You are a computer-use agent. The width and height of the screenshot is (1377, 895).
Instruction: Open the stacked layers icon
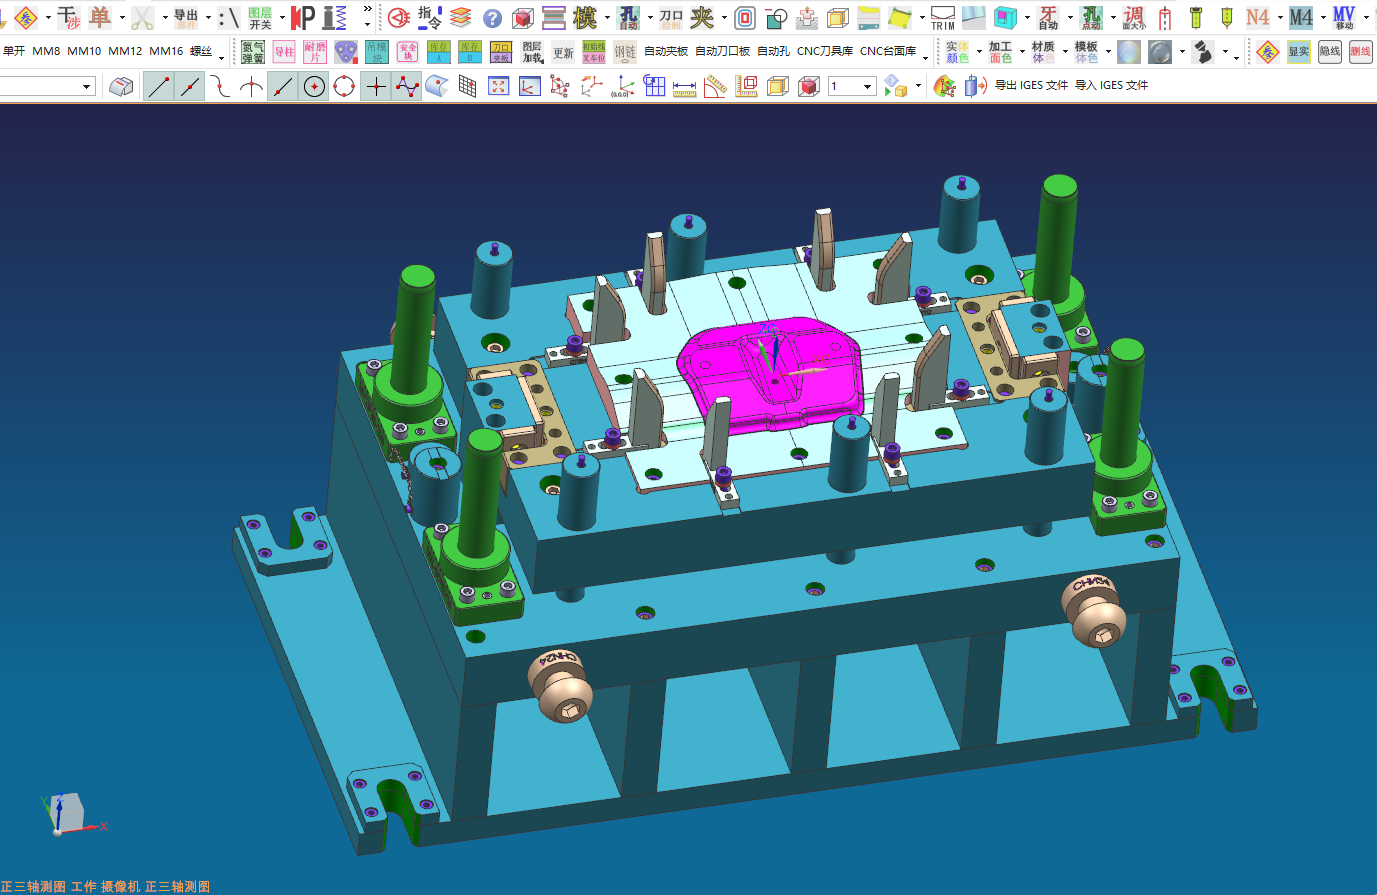460,17
